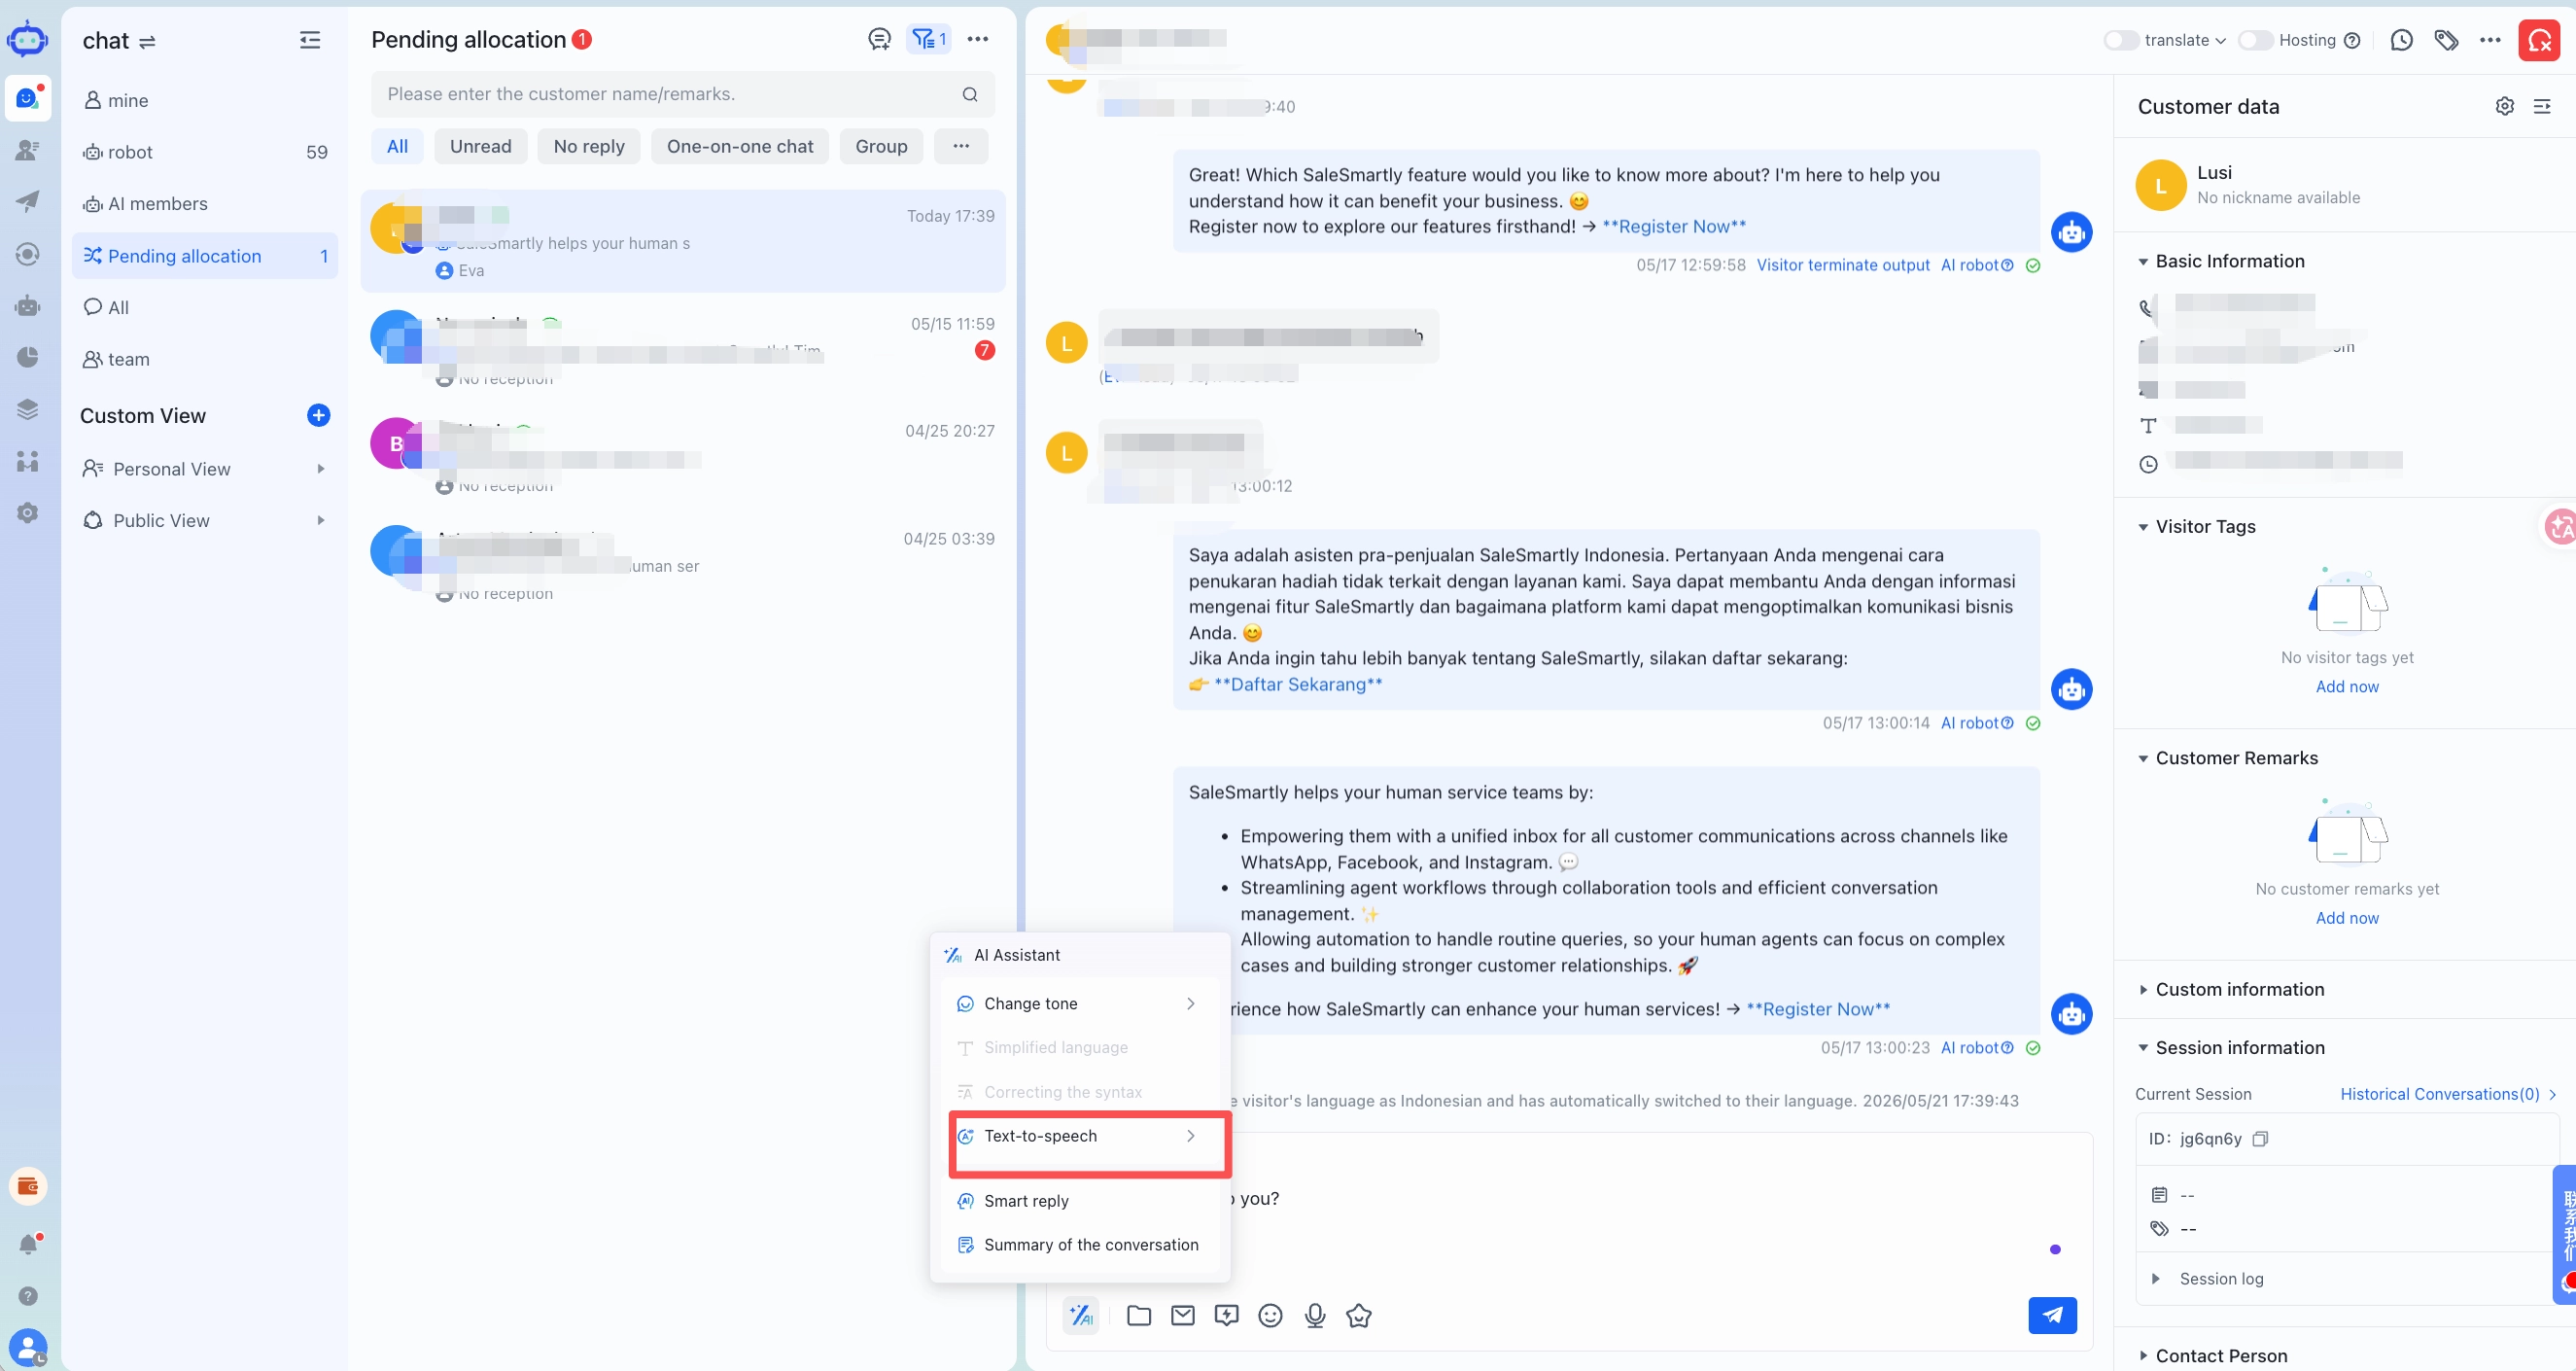Add a Custom View with the plus icon
2576x1371 pixels.
point(318,415)
